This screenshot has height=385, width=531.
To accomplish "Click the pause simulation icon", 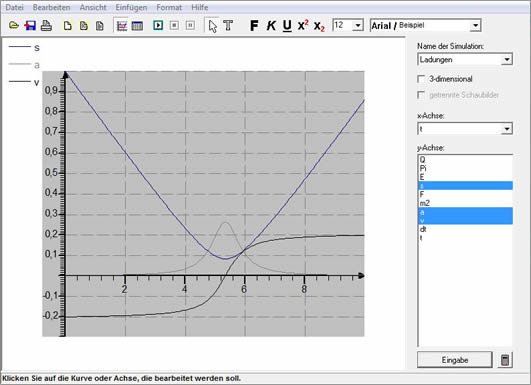I will [190, 25].
